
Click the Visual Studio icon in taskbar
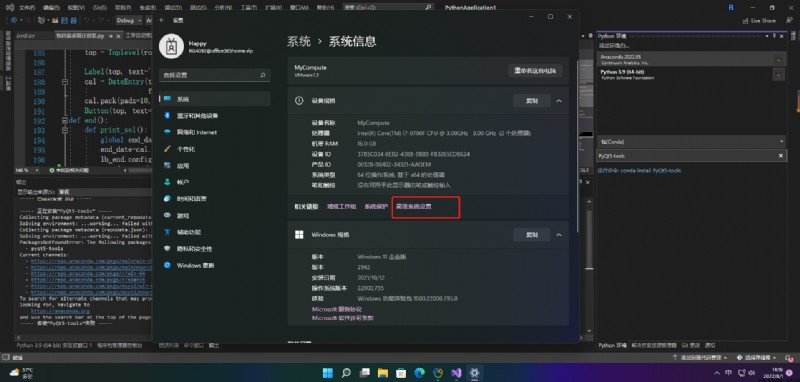pyautogui.click(x=456, y=373)
